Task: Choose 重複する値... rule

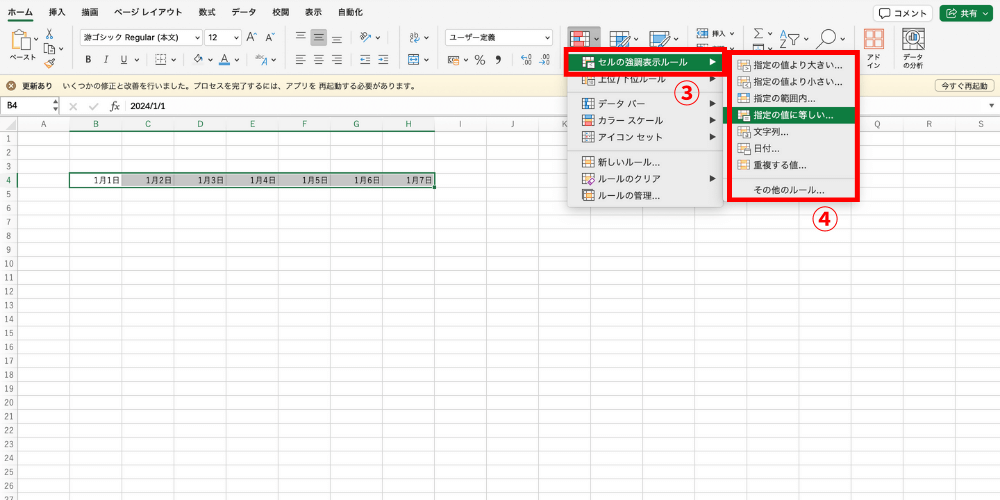Action: pos(790,165)
